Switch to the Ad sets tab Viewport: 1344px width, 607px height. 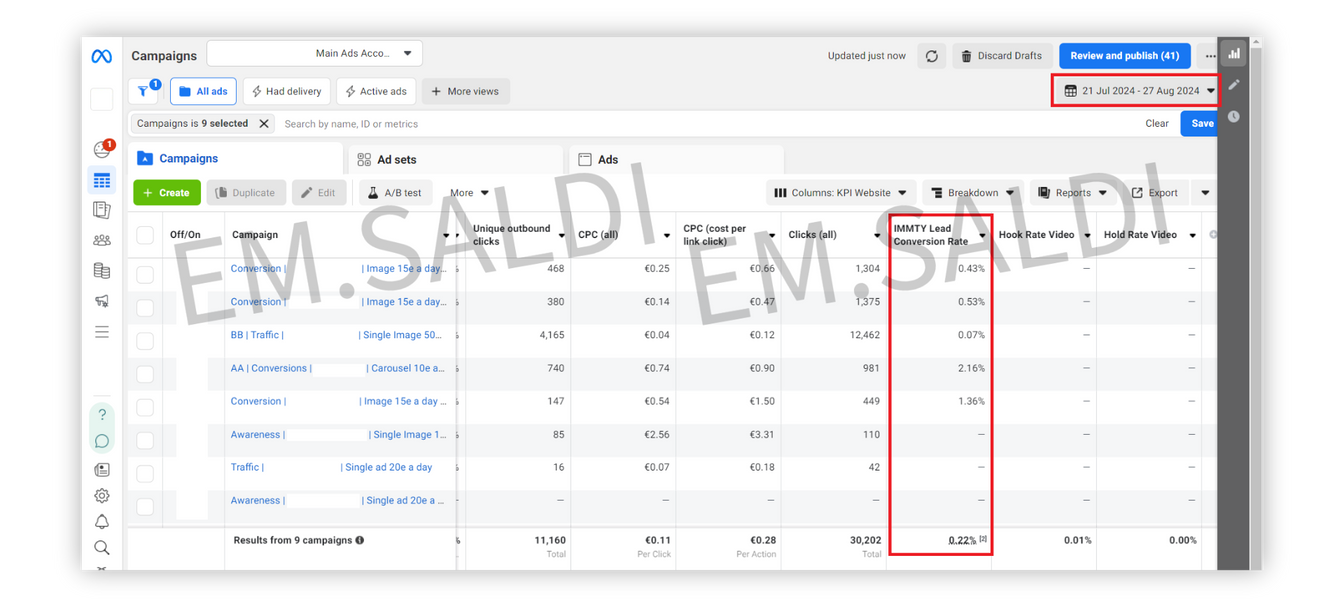(x=455, y=160)
